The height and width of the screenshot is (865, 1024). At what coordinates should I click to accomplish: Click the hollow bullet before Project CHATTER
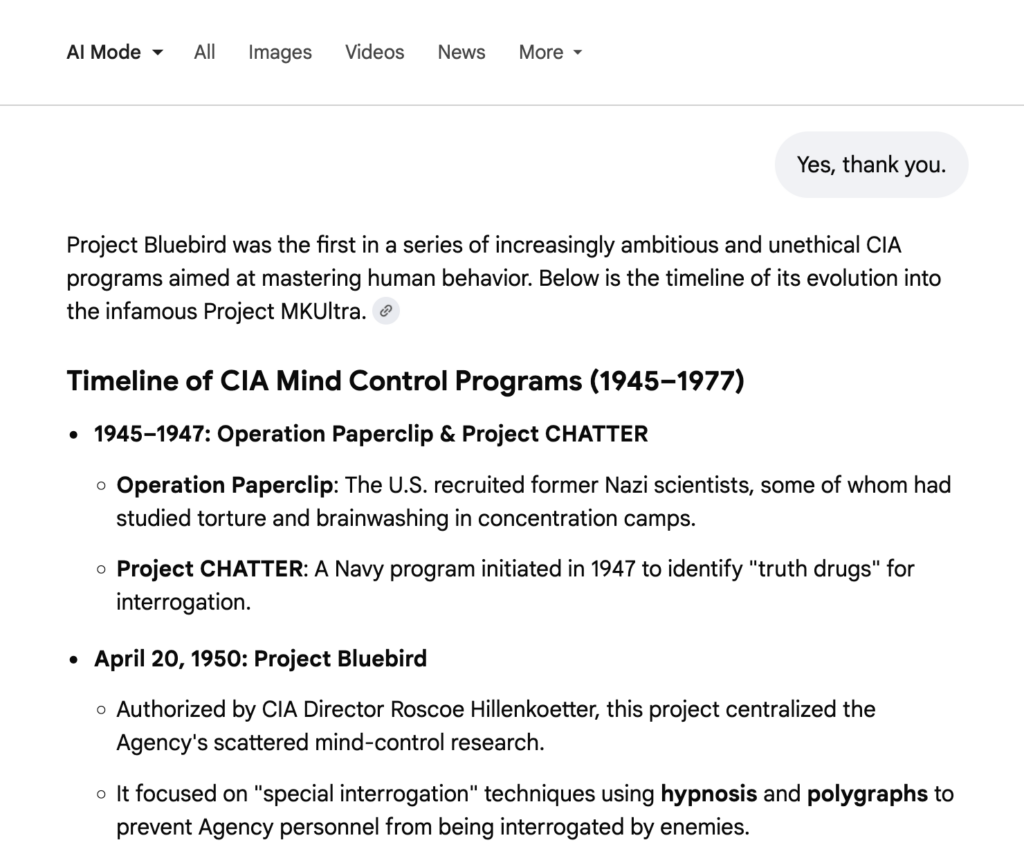[x=101, y=570]
